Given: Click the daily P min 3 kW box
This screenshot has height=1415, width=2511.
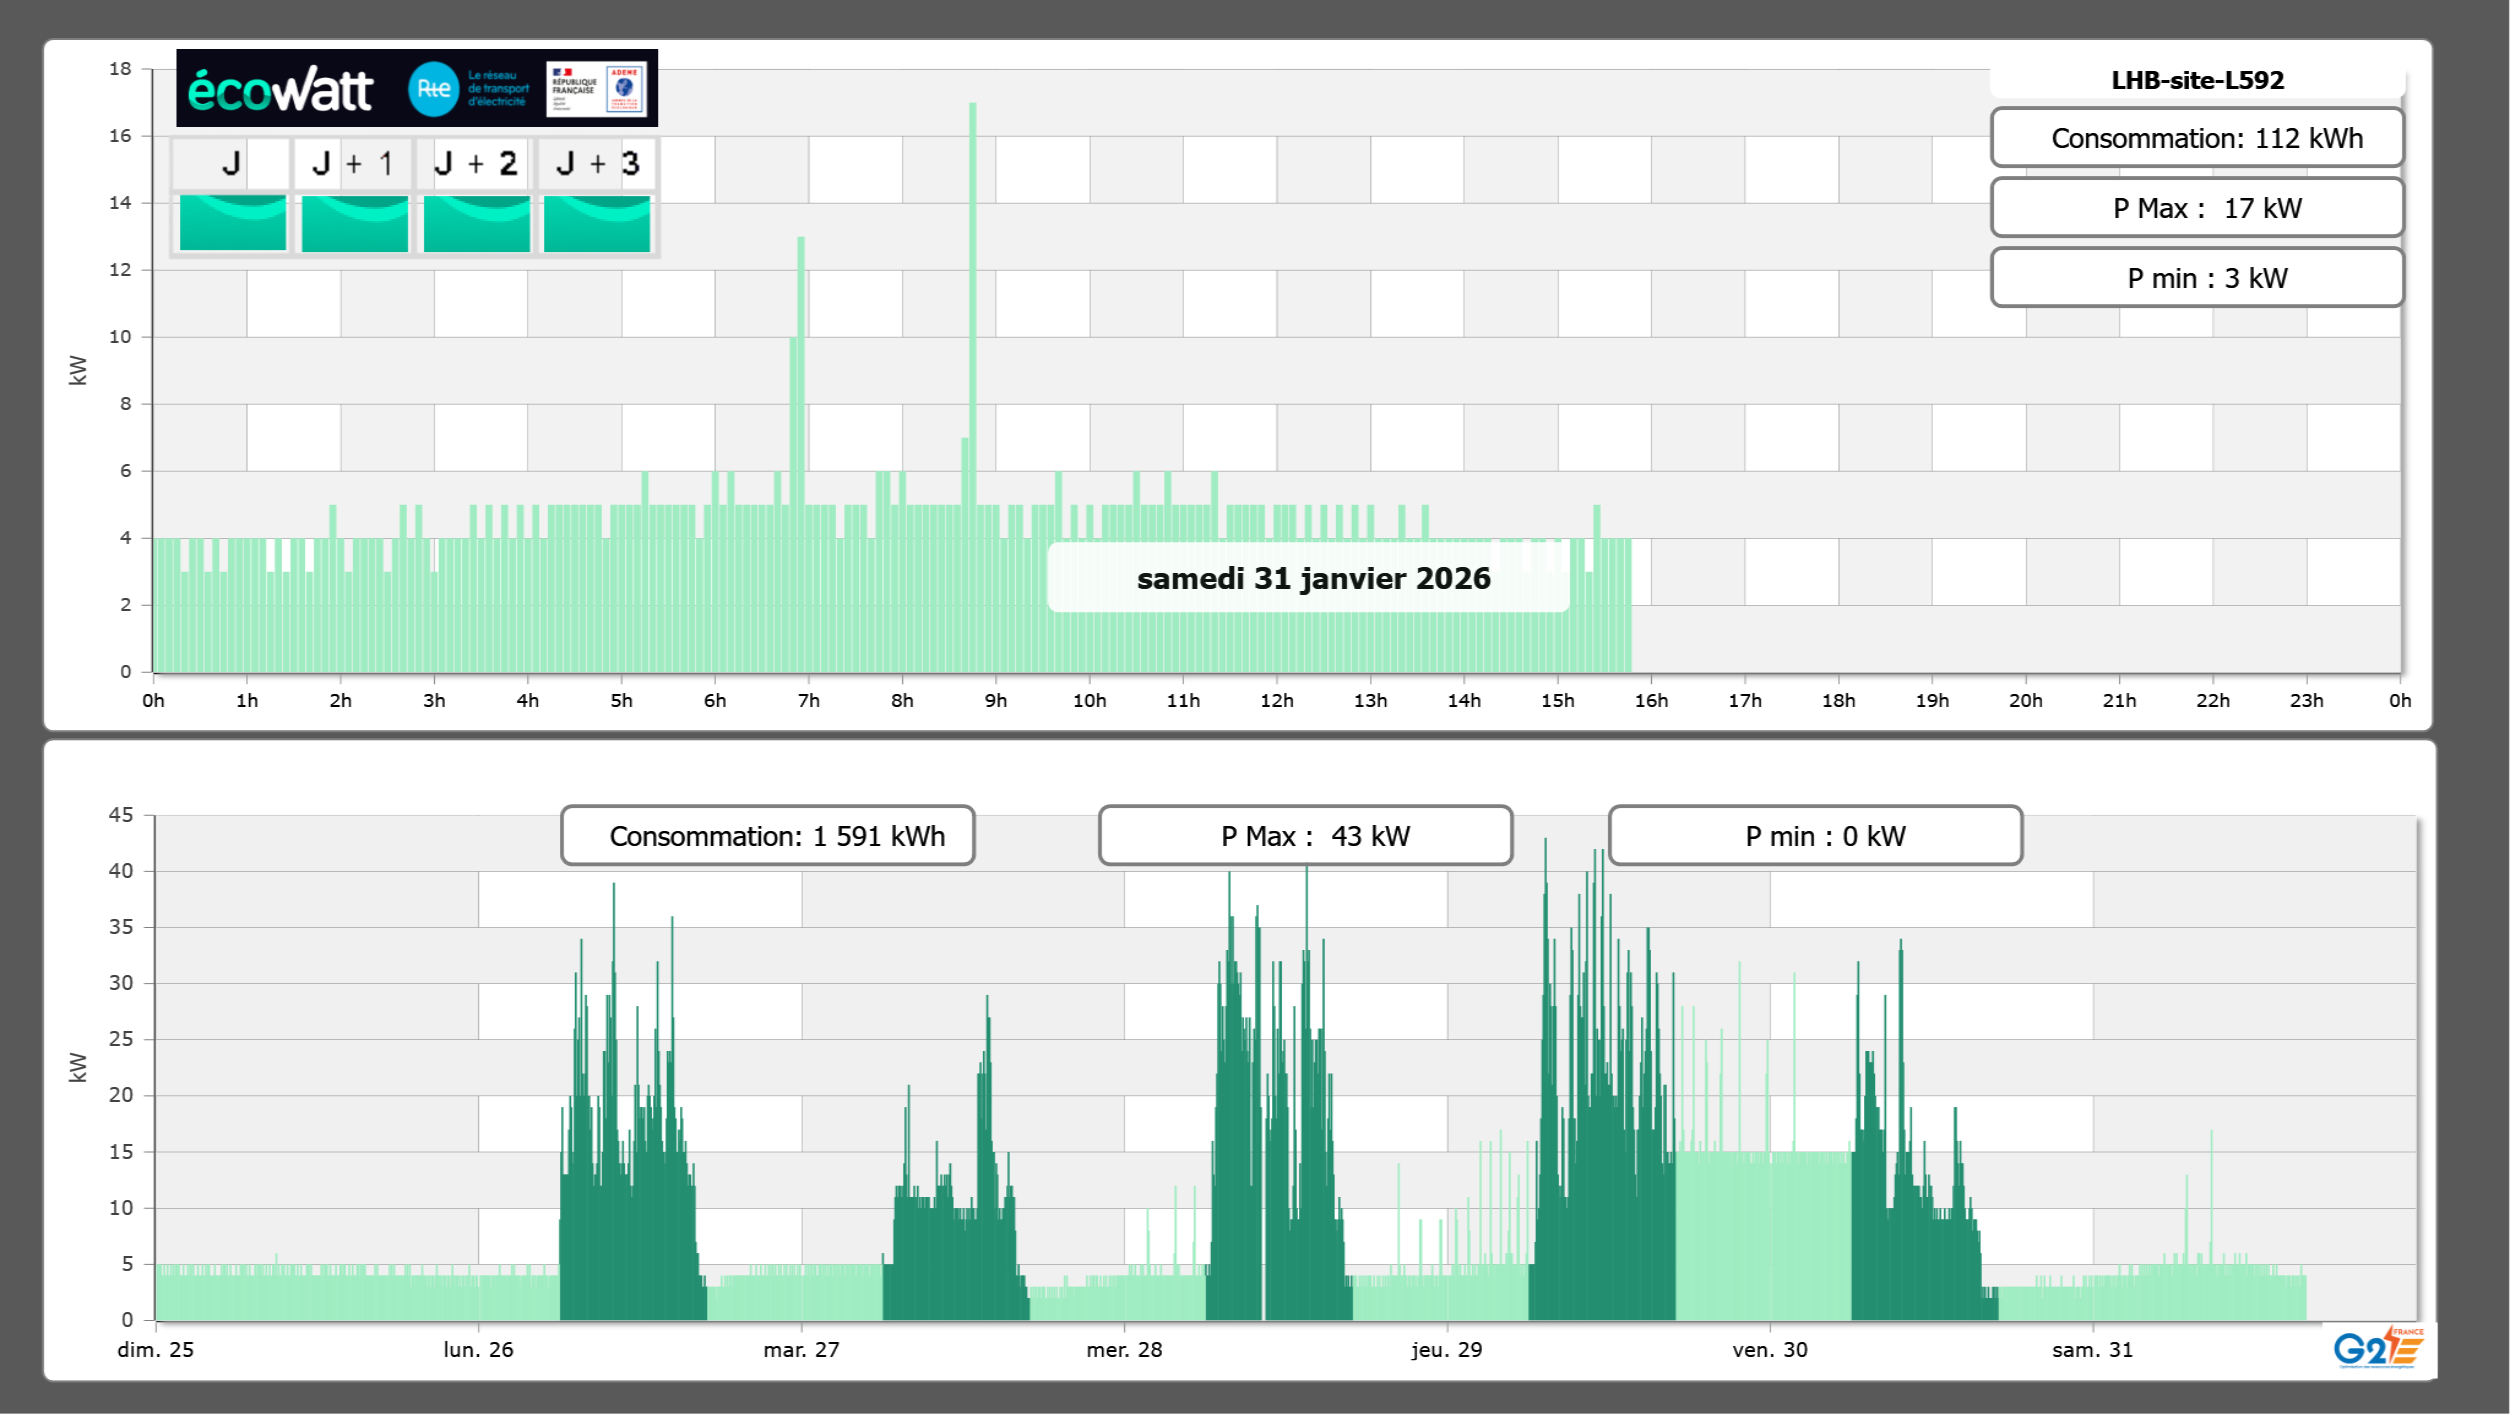Looking at the screenshot, I should [2197, 278].
